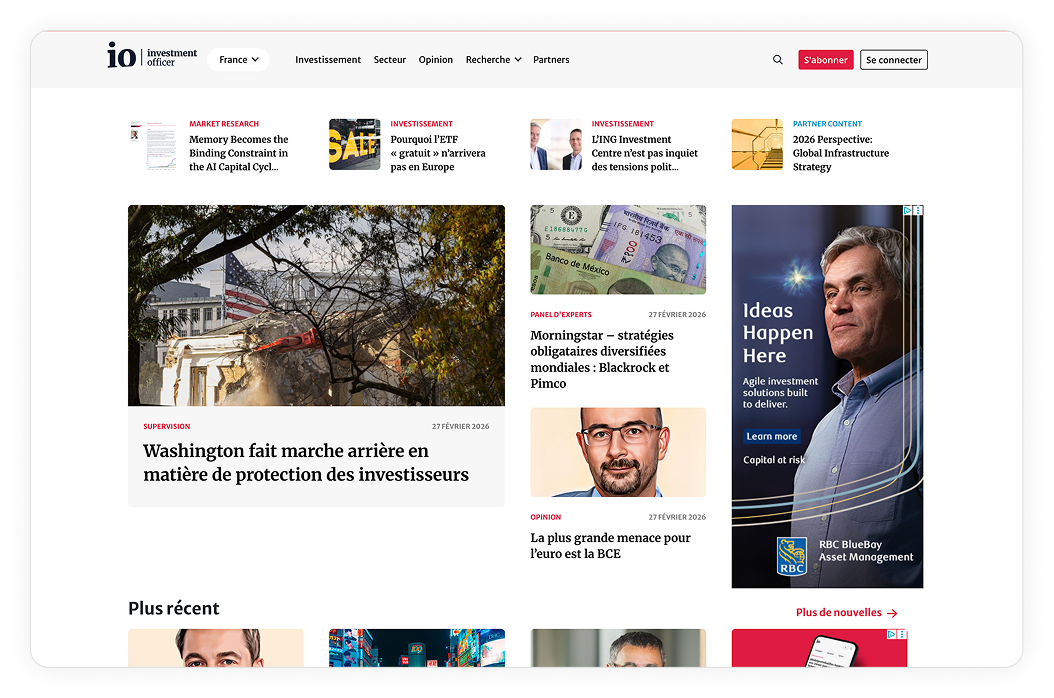This screenshot has height=698, width=1054.
Task: Expand the France country selector
Action: click(x=238, y=60)
